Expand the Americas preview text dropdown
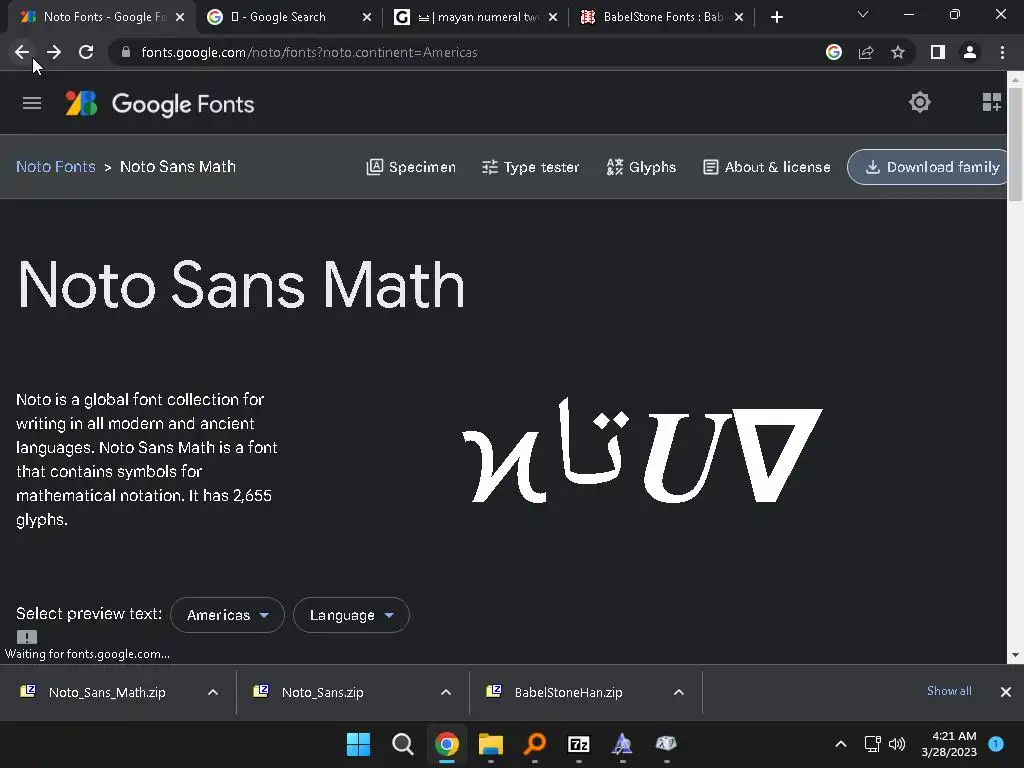 [x=227, y=615]
